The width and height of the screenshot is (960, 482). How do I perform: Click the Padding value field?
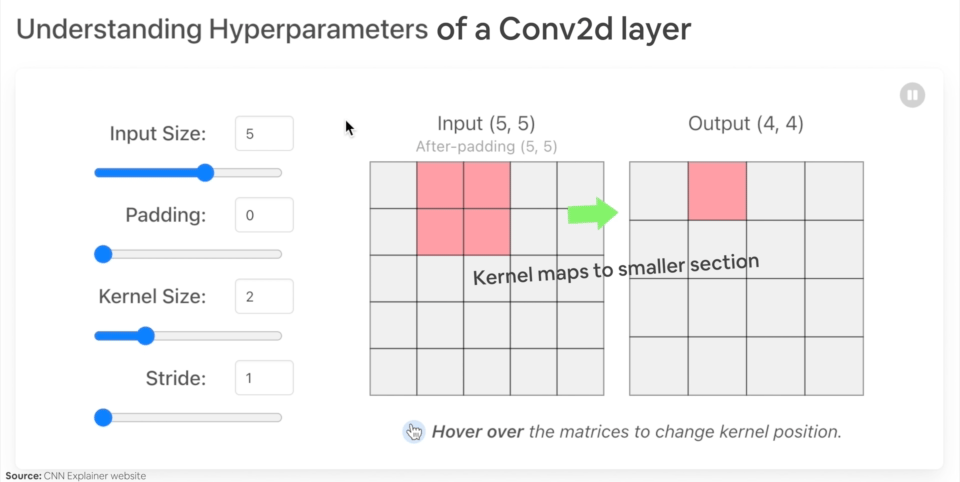click(264, 215)
